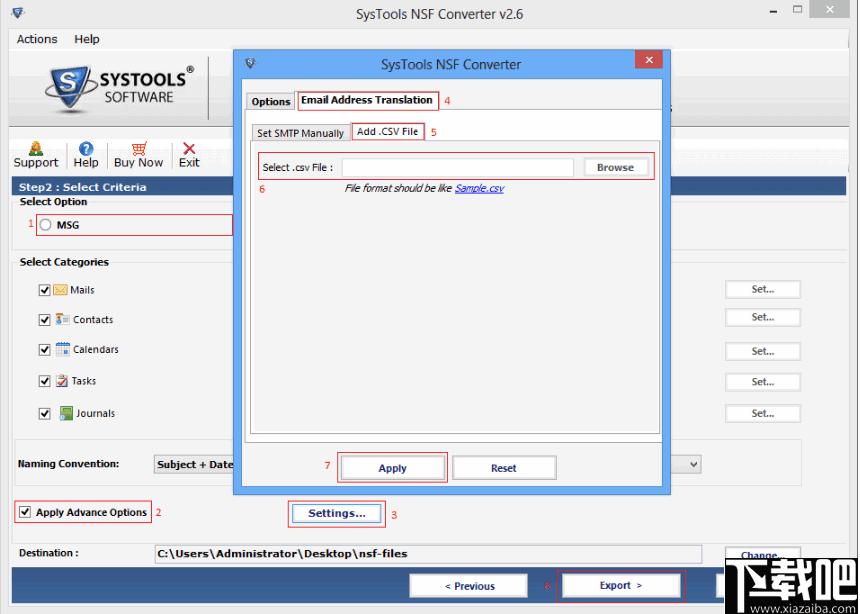Switch to the Options tab
Viewport: 860px width, 614px height.
coord(270,102)
